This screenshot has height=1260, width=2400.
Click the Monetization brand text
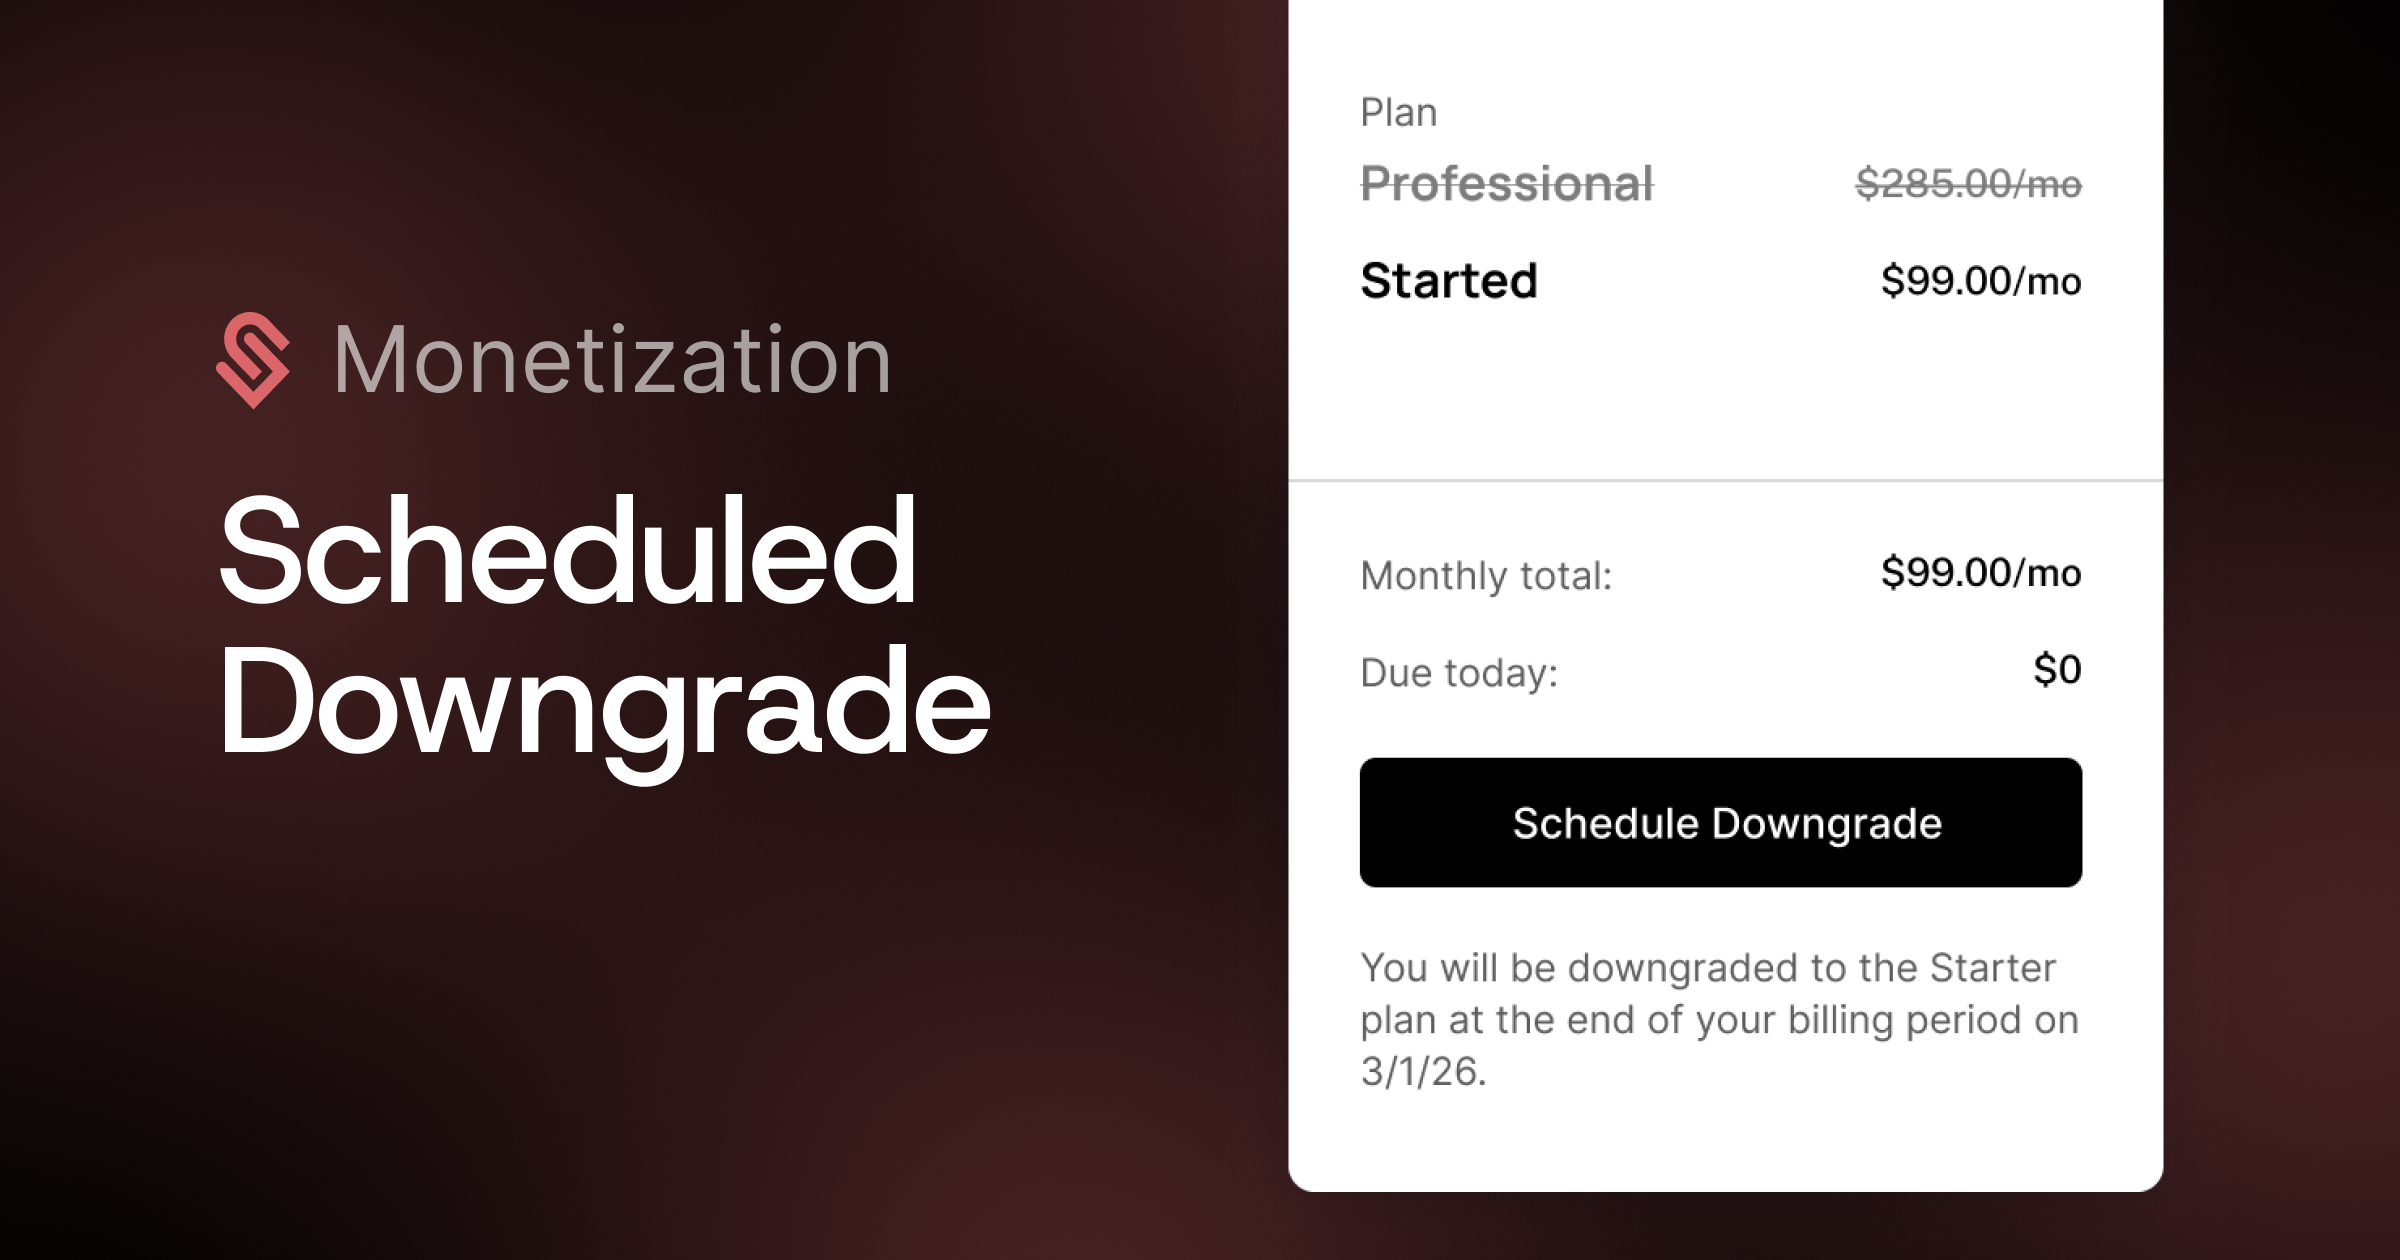point(611,360)
